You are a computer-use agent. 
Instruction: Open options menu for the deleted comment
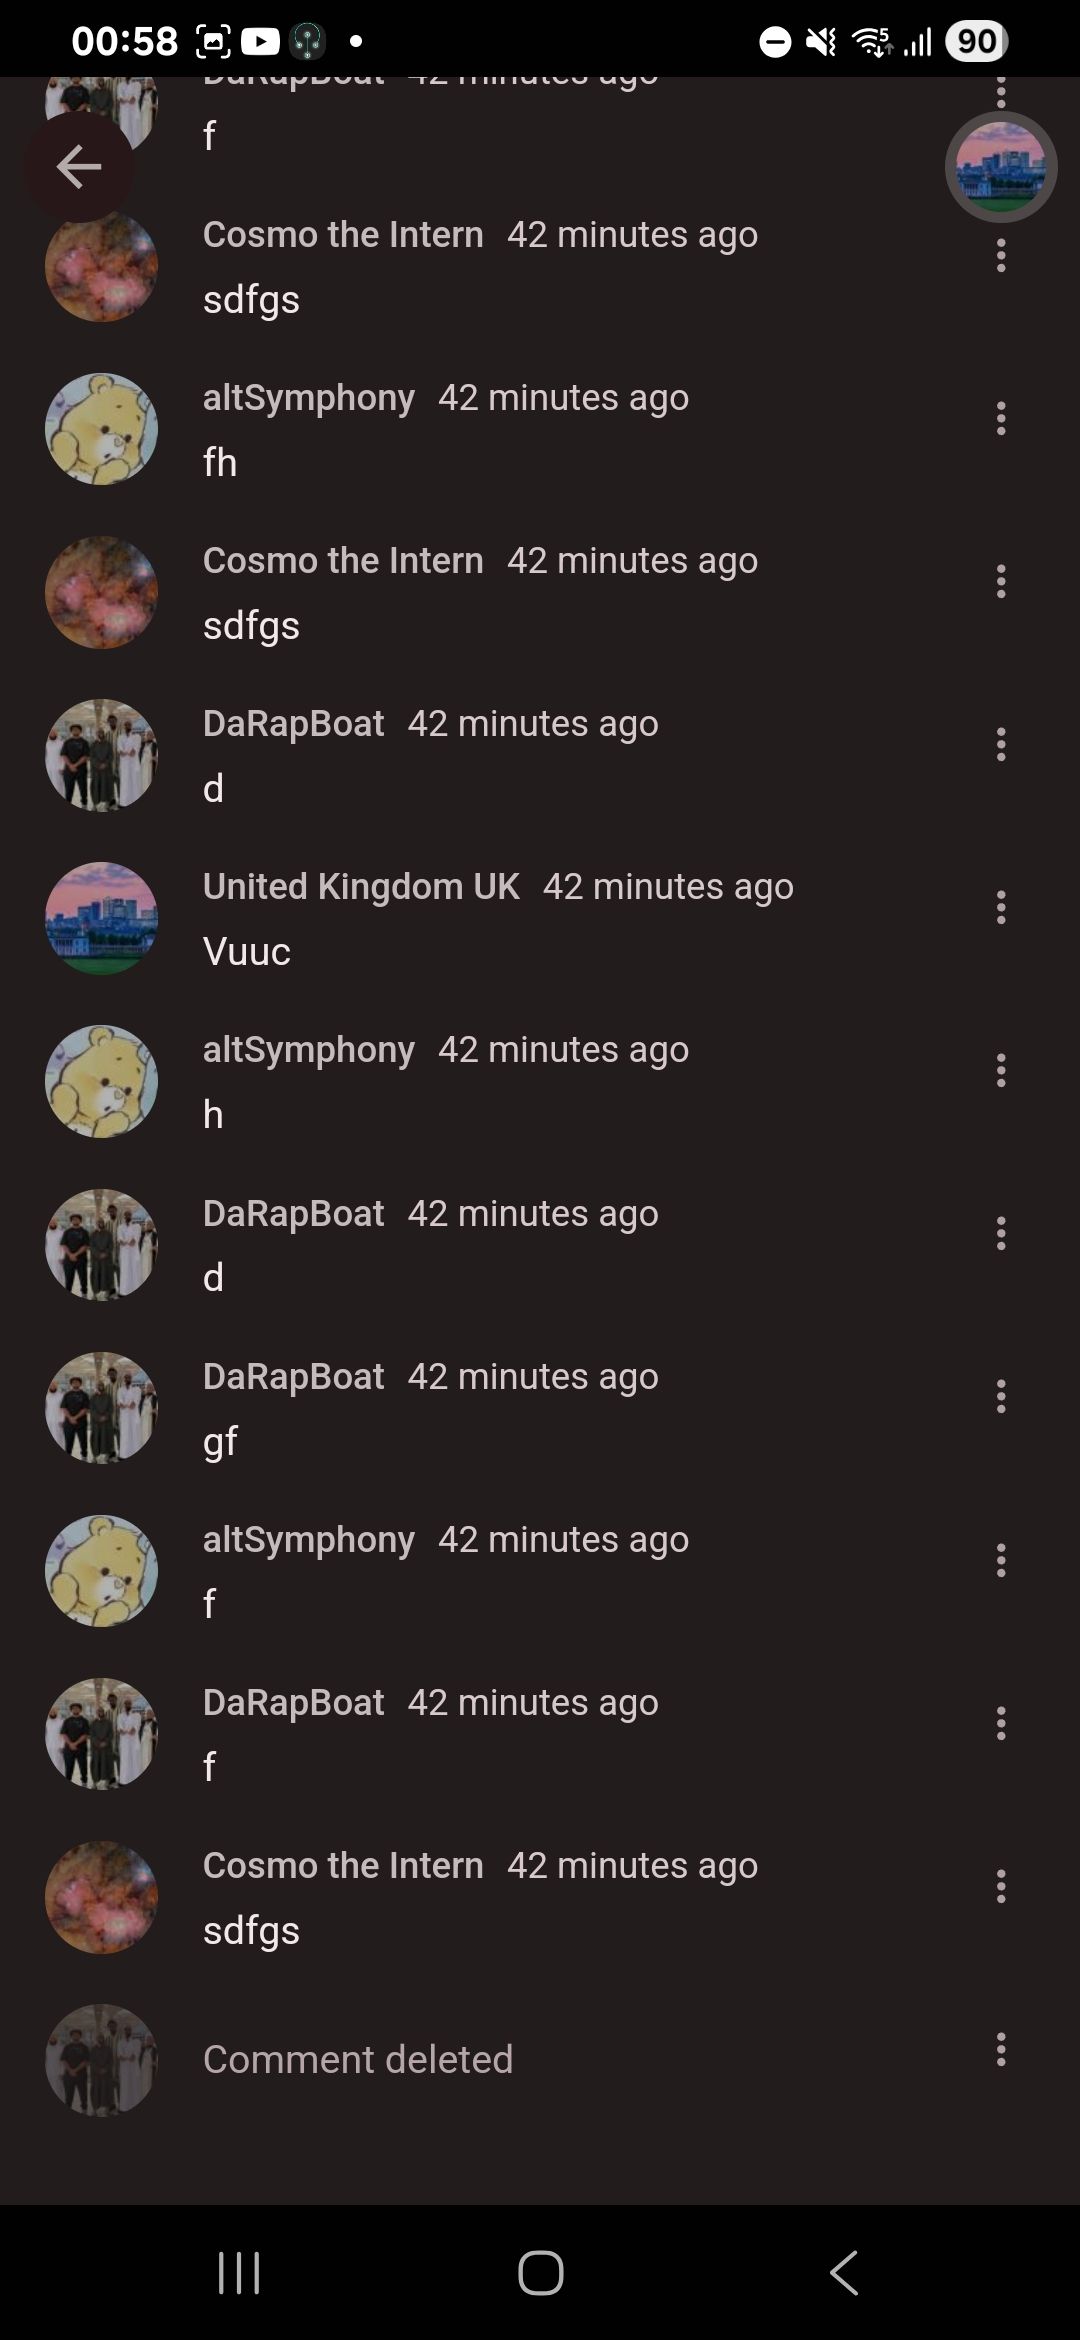tap(1001, 2049)
